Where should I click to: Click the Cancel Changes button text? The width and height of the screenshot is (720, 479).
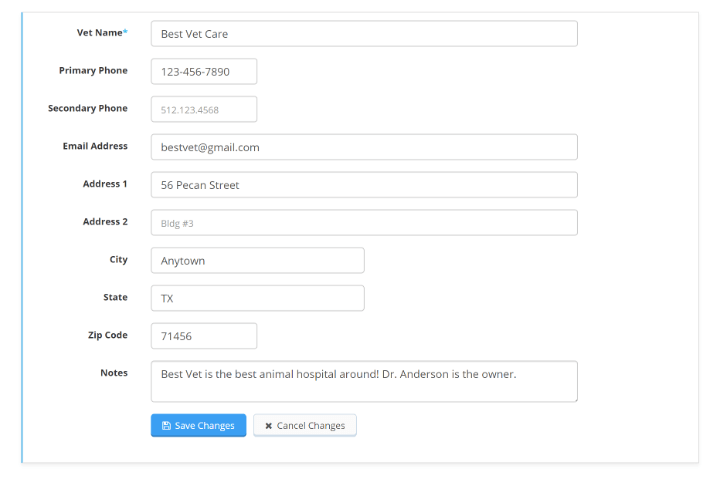click(310, 426)
